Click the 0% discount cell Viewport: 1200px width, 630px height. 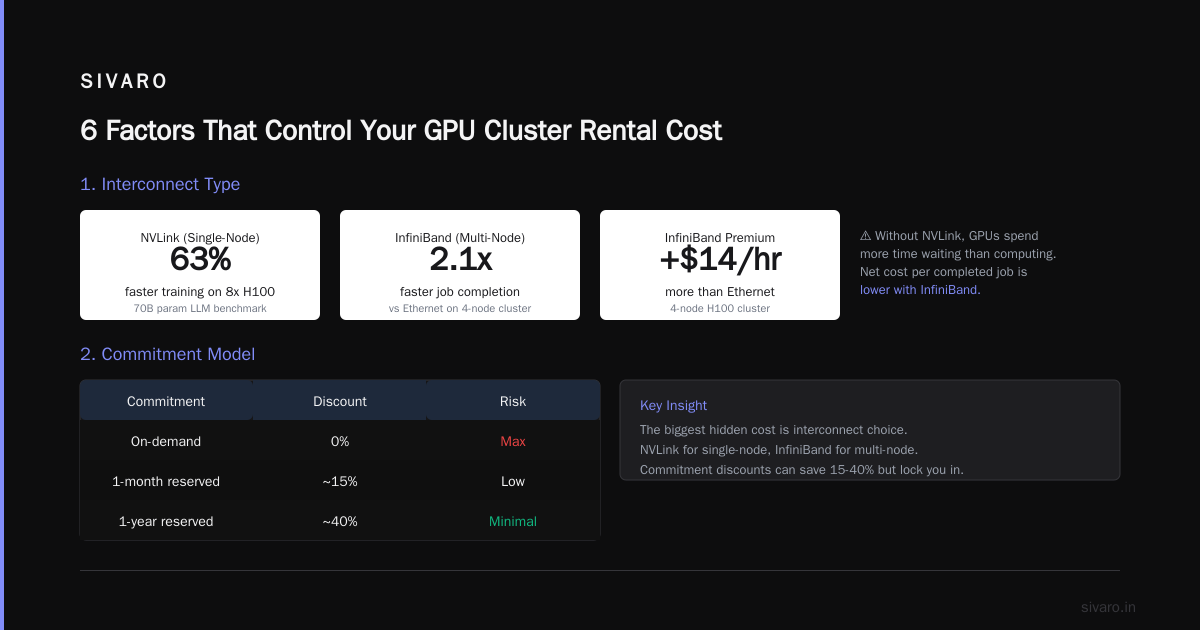[x=340, y=441]
